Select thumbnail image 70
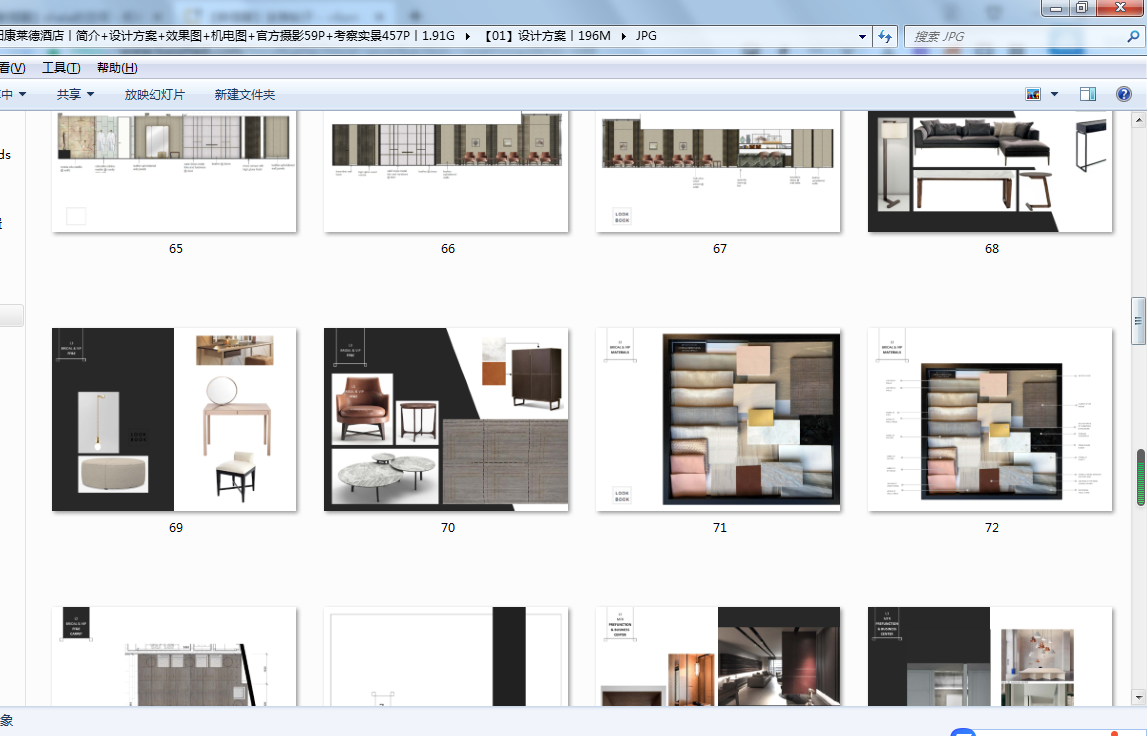The height and width of the screenshot is (736, 1147). point(446,419)
